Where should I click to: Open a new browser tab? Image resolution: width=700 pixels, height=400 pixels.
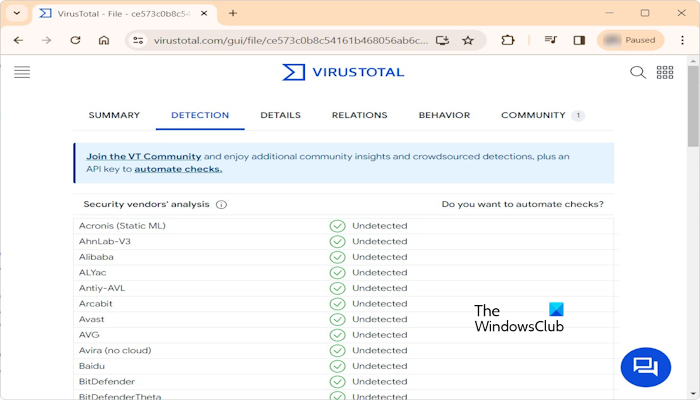[x=233, y=13]
